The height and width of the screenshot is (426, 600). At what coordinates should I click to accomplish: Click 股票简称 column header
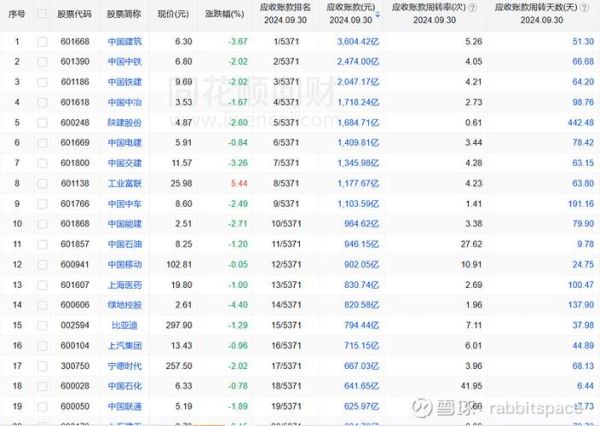coord(124,14)
